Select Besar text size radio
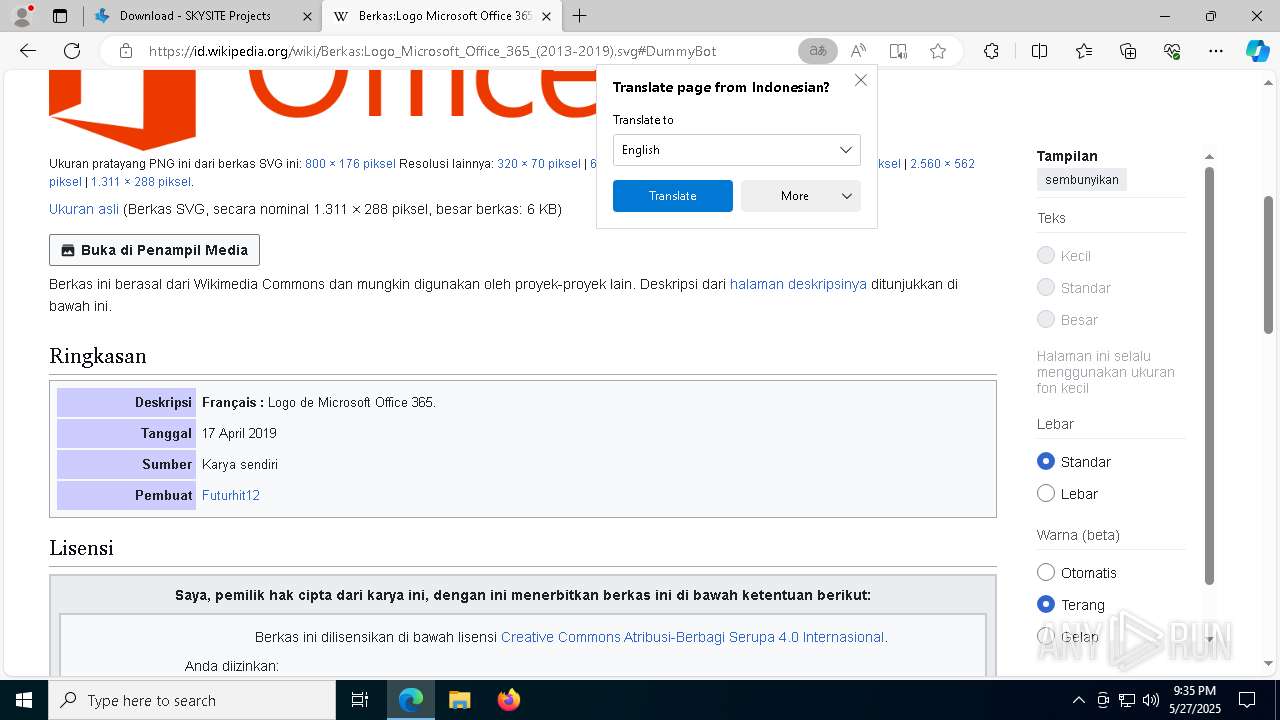Screen dimensions: 1280x720 pos(1046,320)
